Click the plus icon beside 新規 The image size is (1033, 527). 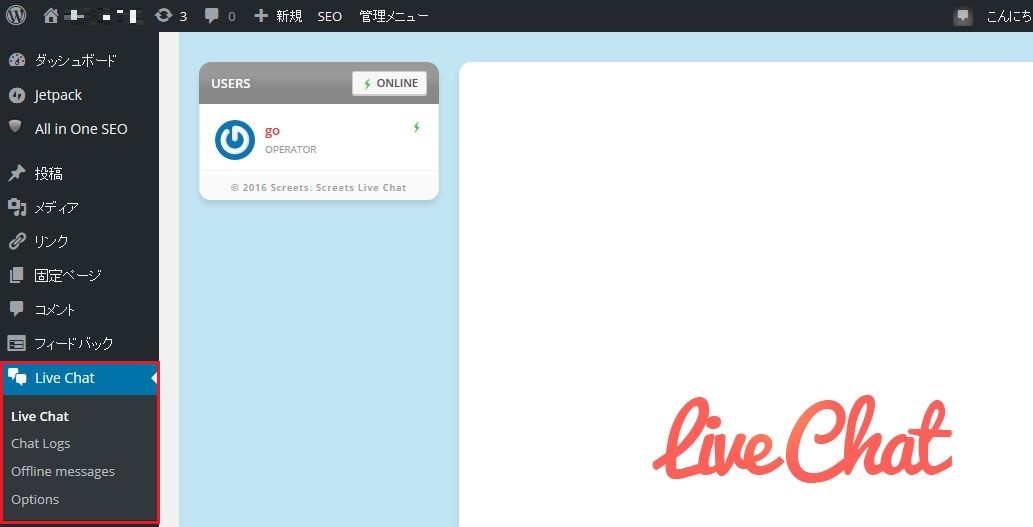pyautogui.click(x=261, y=16)
